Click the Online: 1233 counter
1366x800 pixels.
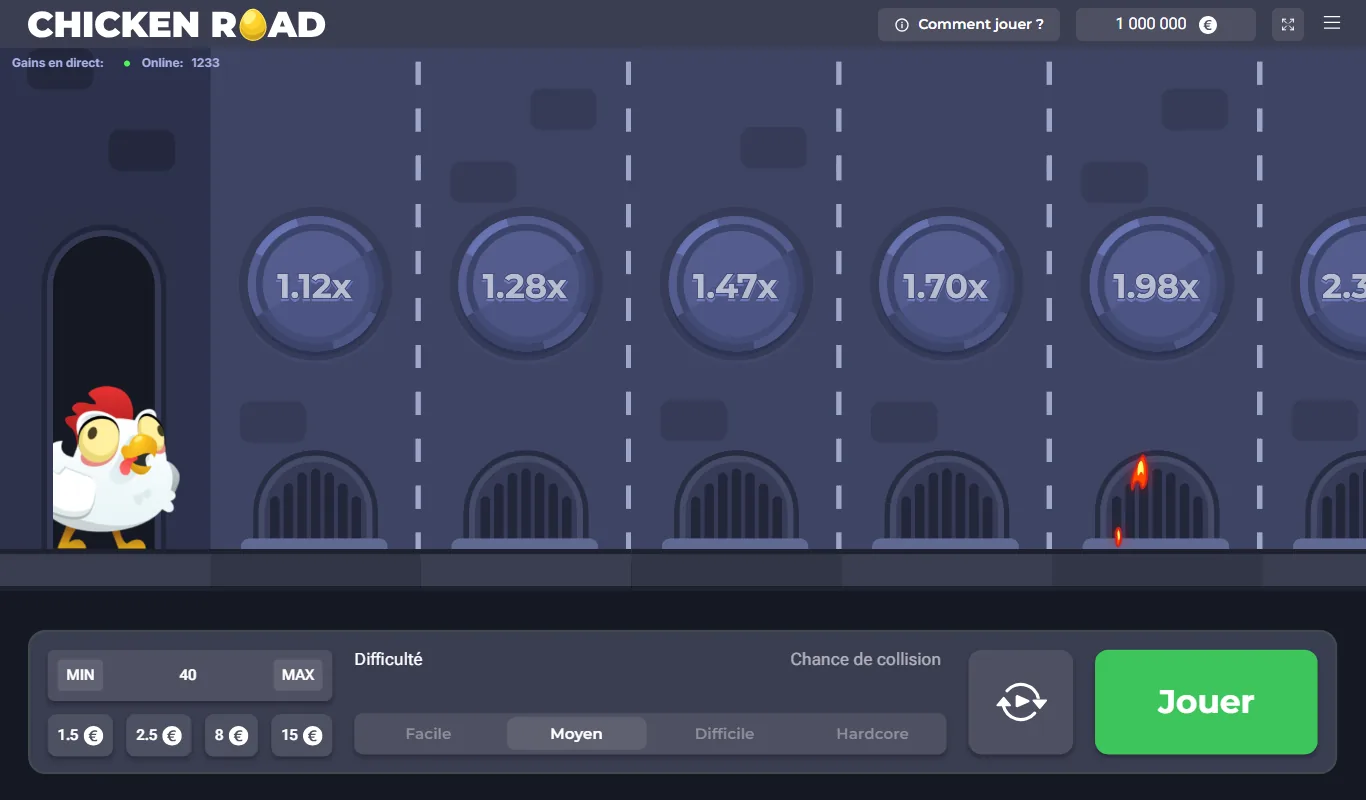[180, 63]
